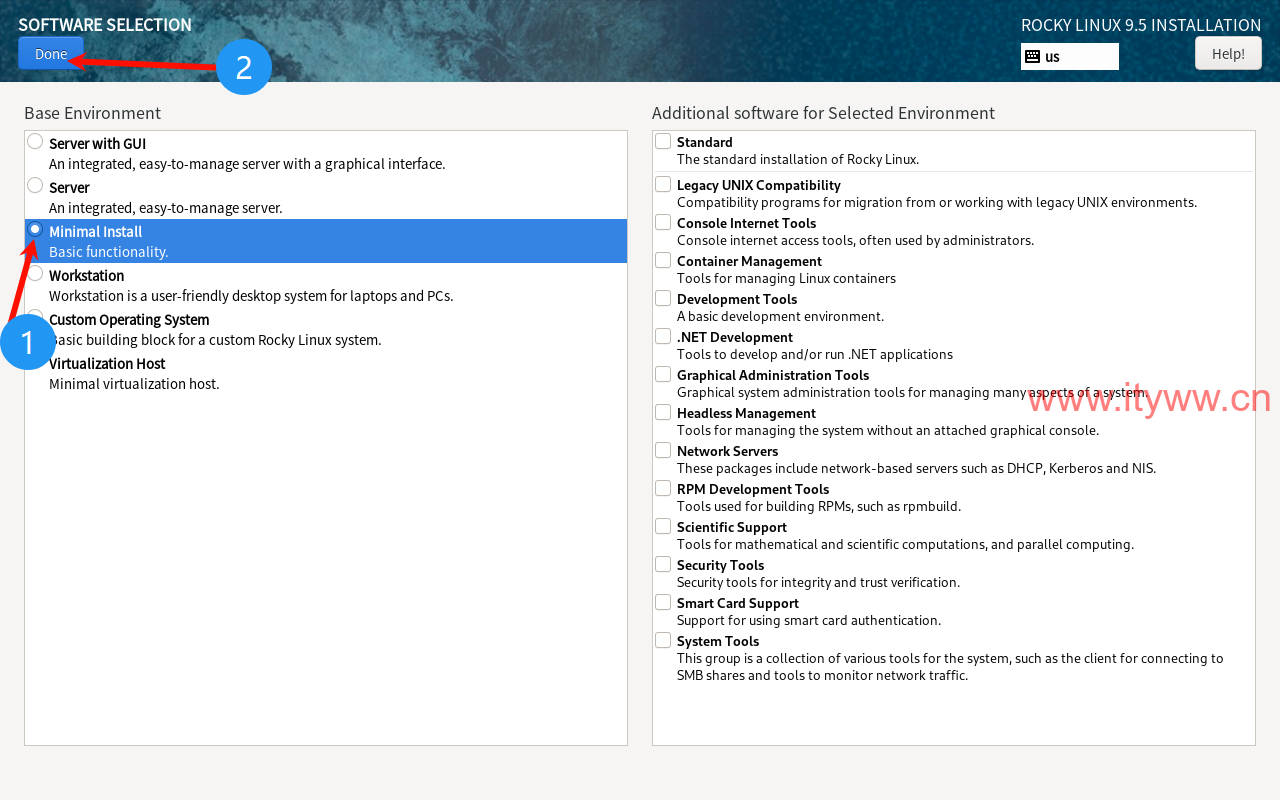Toggle the Scientific Support checkbox
The width and height of the screenshot is (1280, 800).
click(x=663, y=526)
